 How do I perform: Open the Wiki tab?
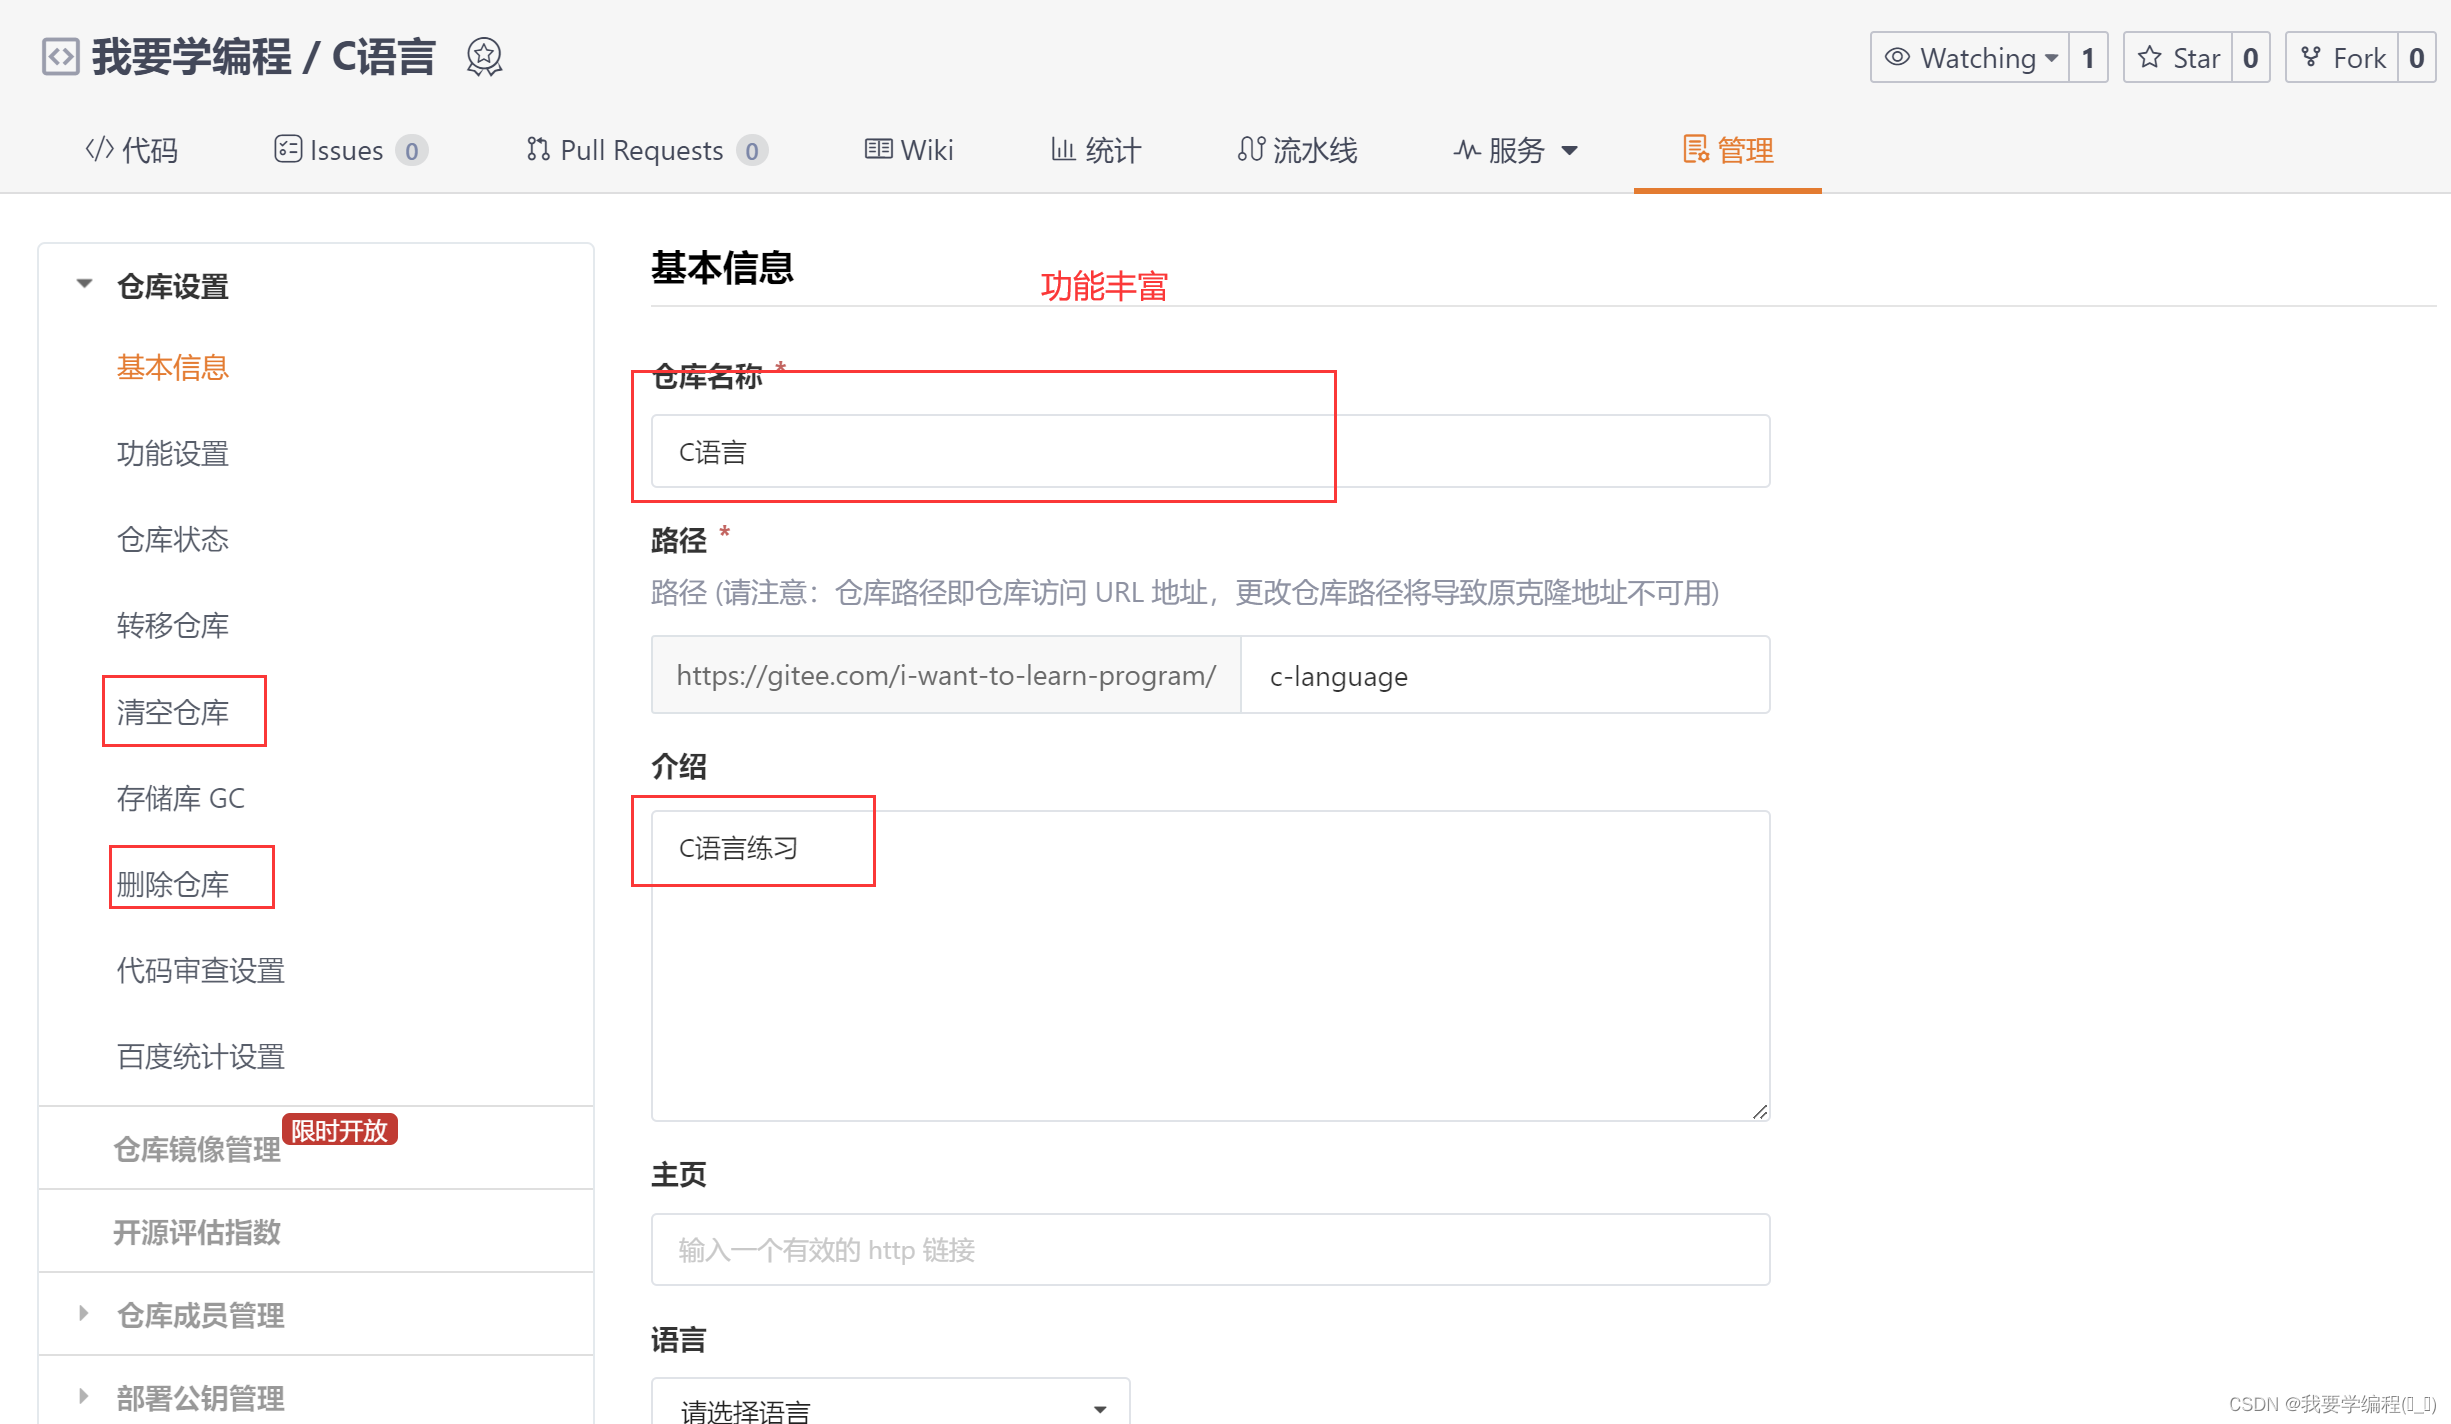point(909,150)
